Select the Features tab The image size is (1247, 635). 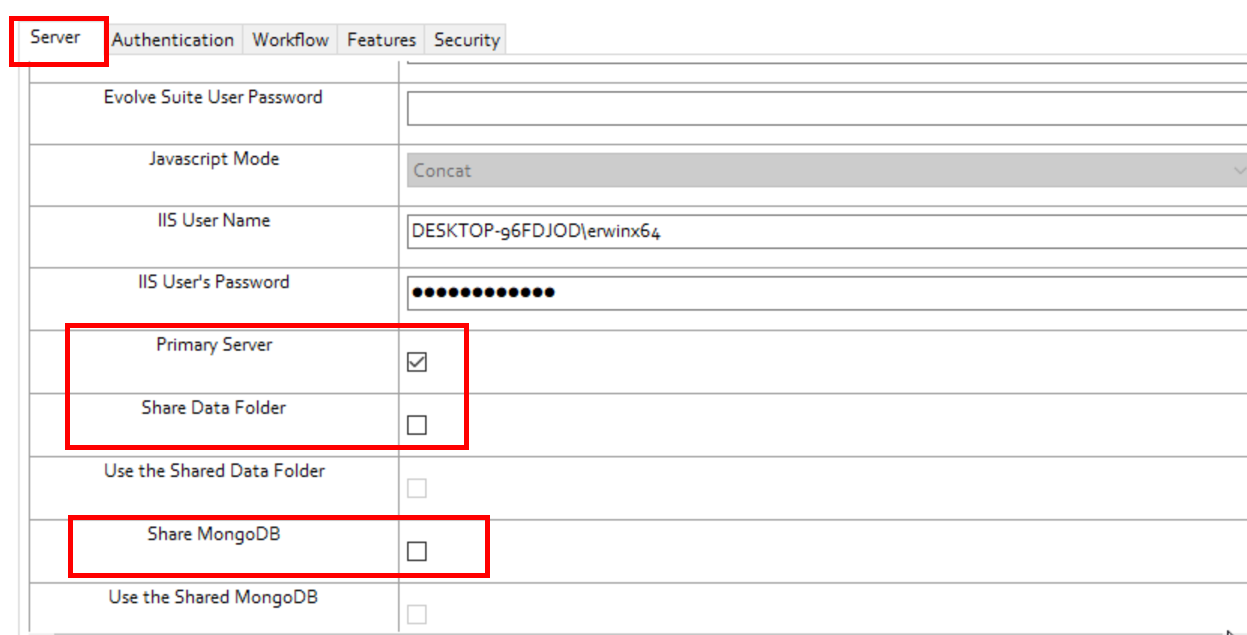point(381,40)
